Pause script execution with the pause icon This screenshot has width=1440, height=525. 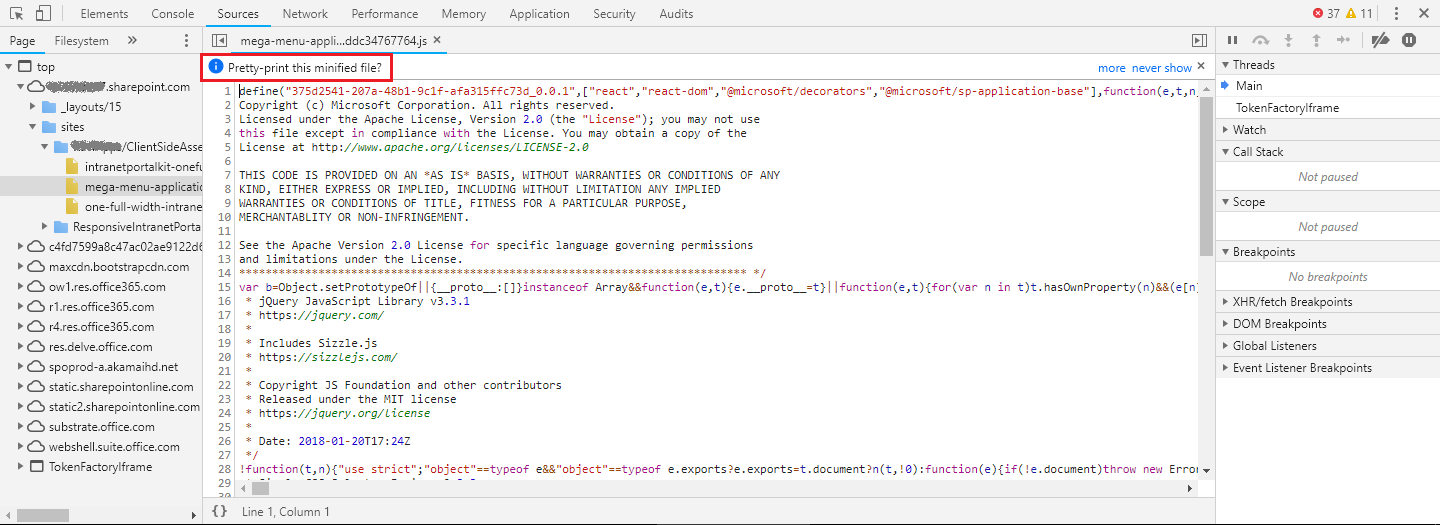pyautogui.click(x=1232, y=40)
